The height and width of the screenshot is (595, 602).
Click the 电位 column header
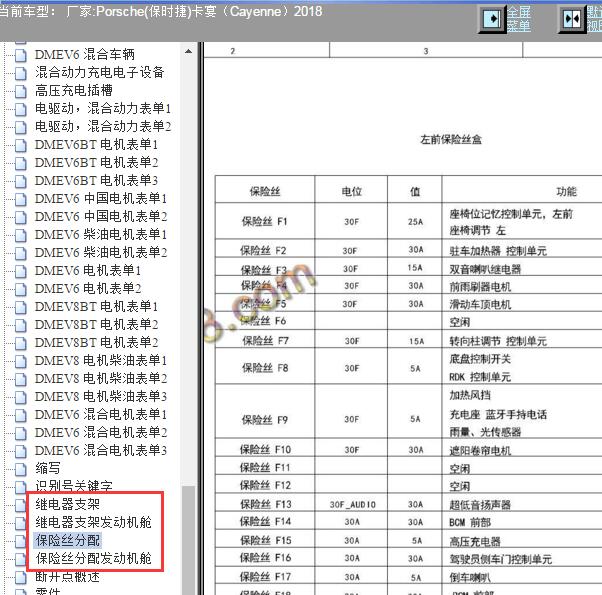point(351,191)
